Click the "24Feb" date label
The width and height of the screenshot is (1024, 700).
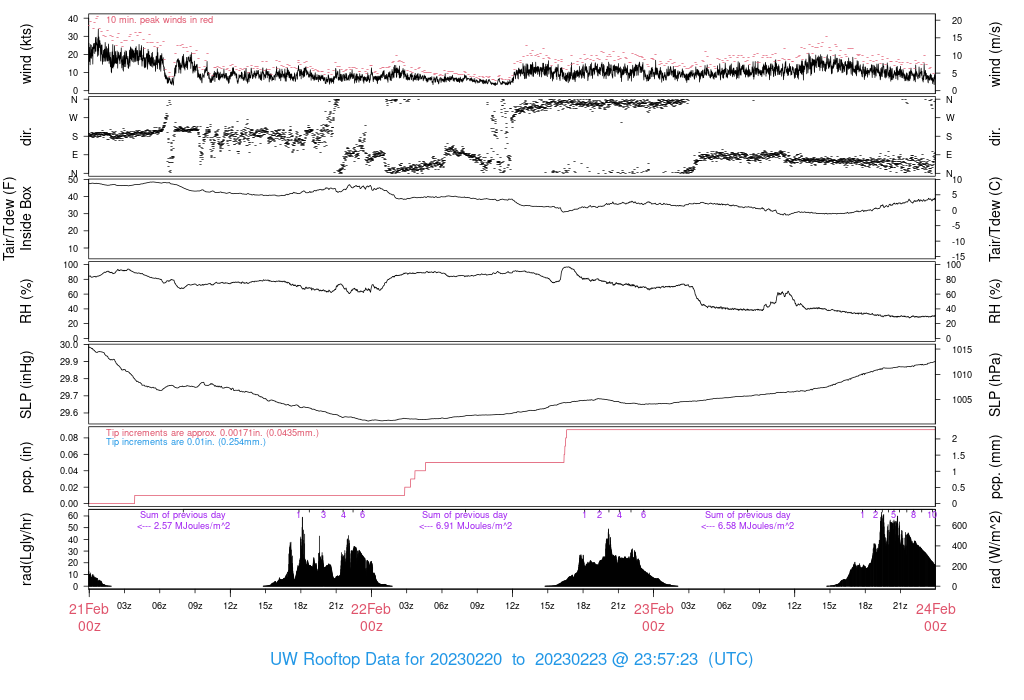(935, 609)
